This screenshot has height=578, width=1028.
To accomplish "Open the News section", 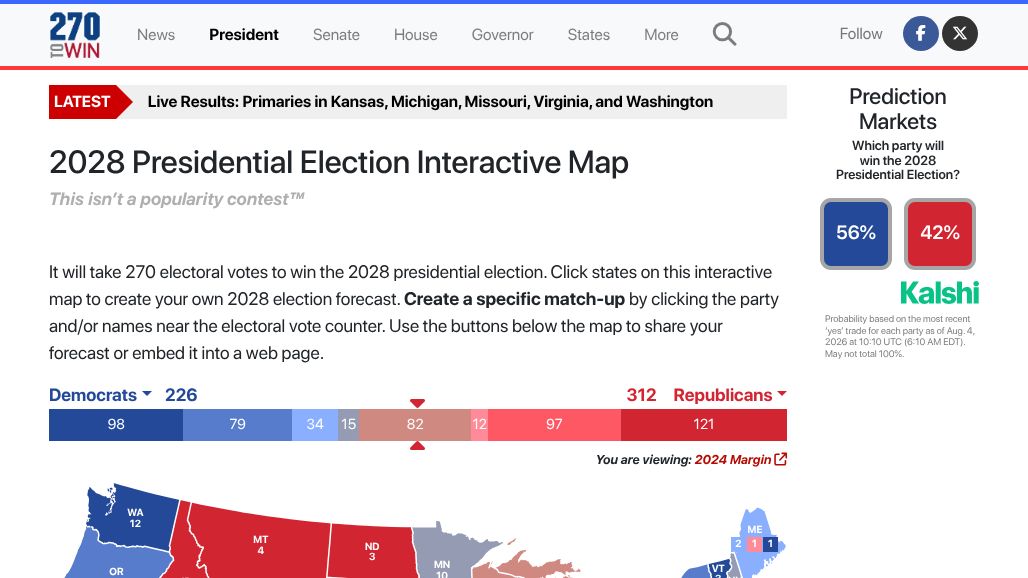I will [x=156, y=35].
